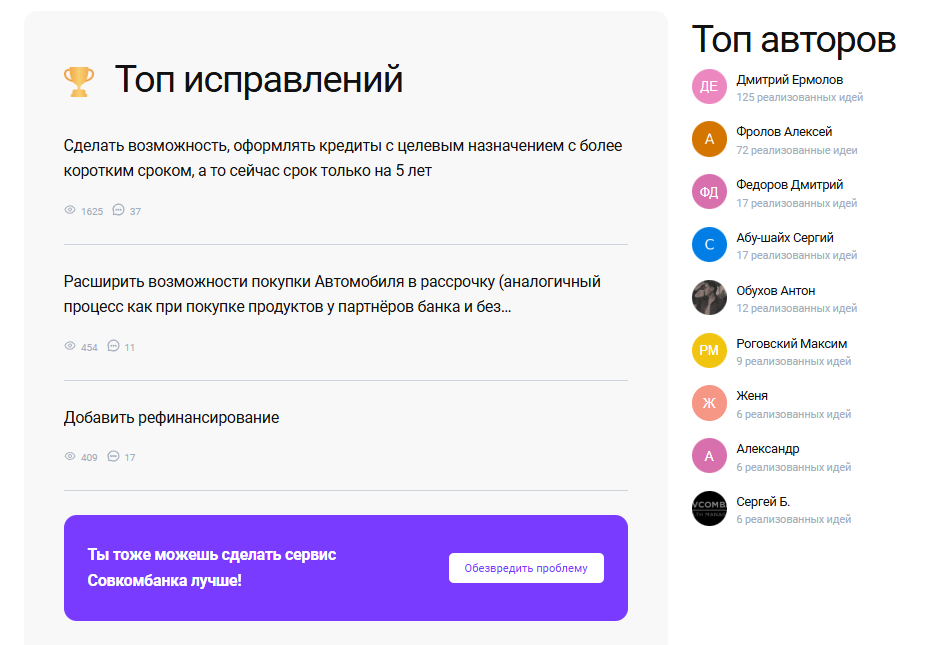Open author Александр's name link

tap(767, 449)
